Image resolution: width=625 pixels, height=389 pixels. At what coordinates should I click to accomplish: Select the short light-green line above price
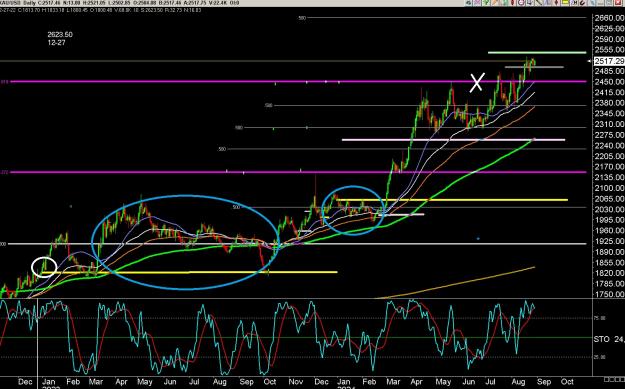click(537, 52)
